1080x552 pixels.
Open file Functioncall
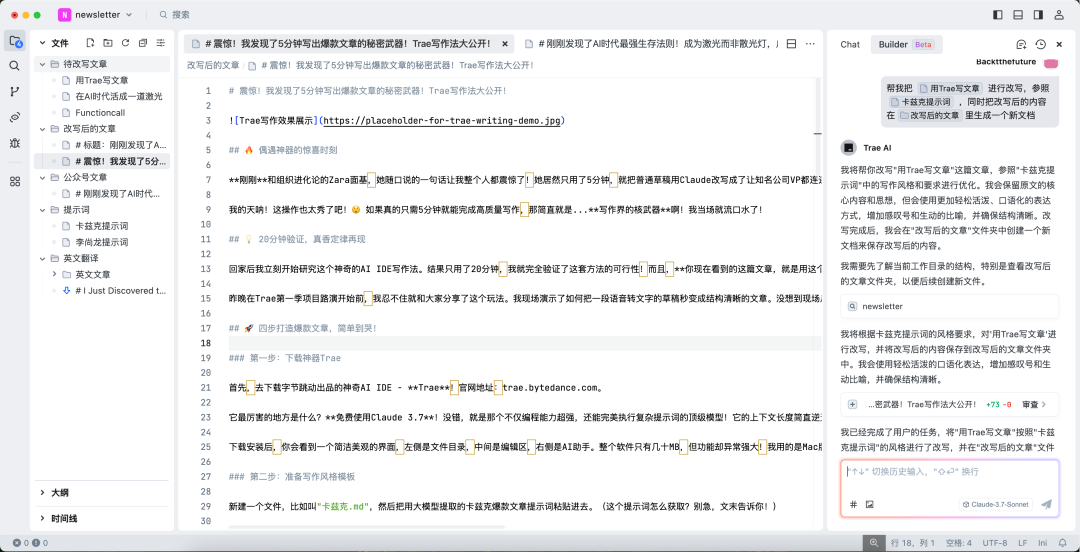pos(100,112)
